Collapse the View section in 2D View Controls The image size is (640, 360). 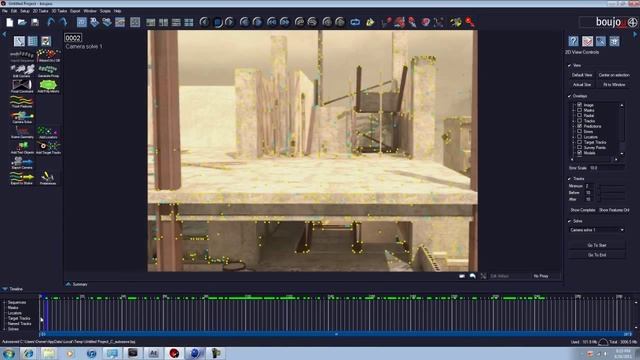[570, 65]
